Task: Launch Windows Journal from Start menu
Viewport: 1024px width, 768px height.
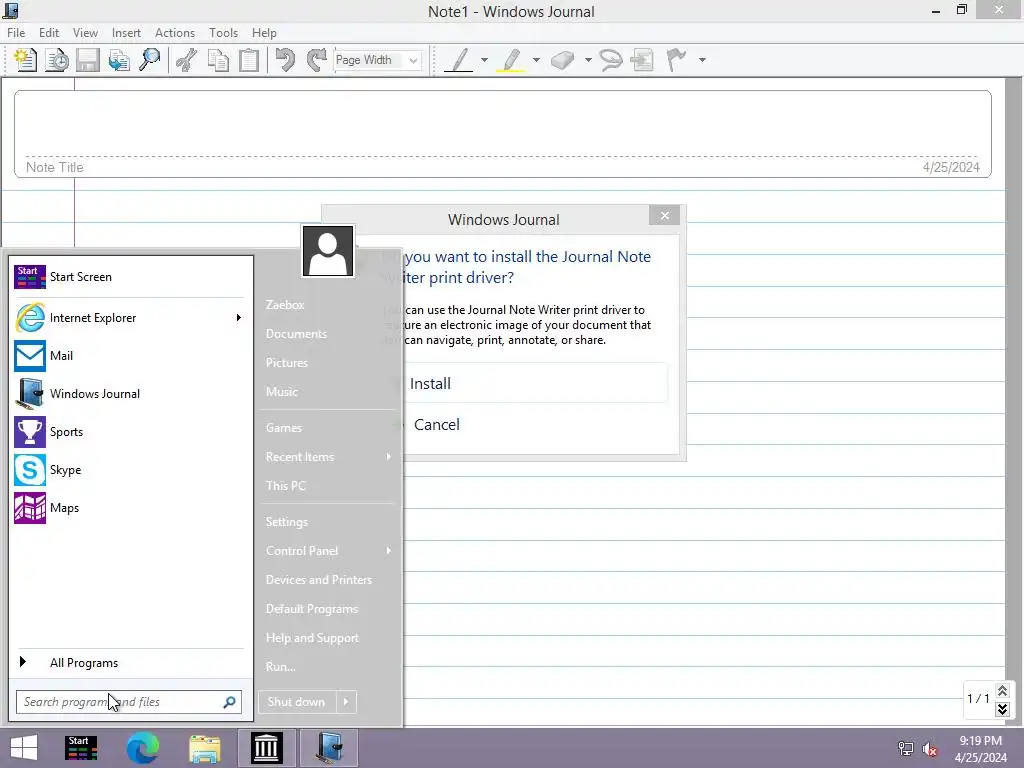Action: pyautogui.click(x=129, y=394)
